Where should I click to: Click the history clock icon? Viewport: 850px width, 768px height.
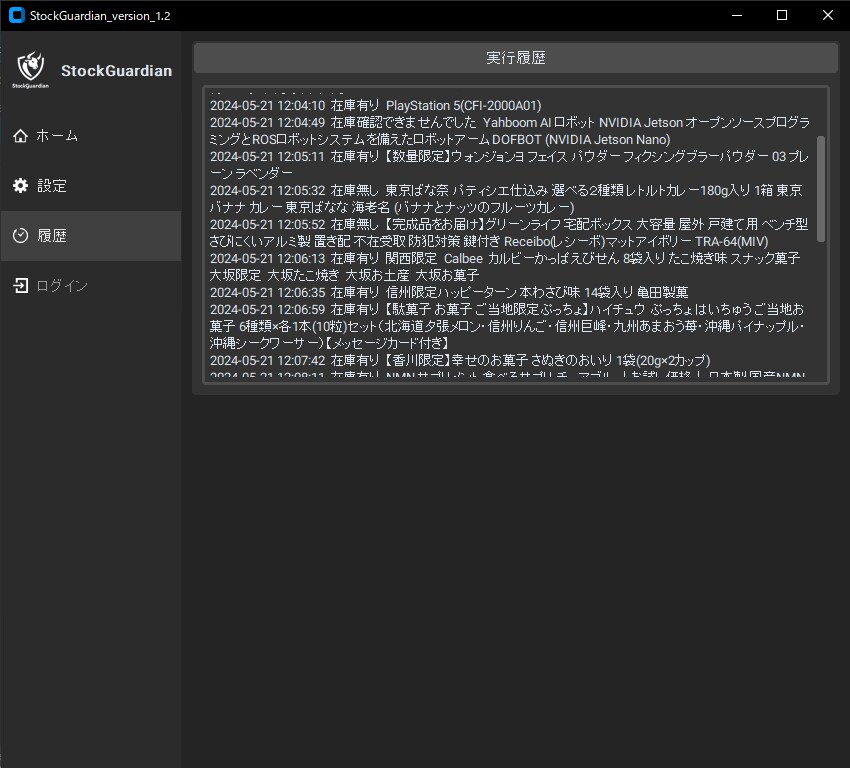click(x=21, y=235)
